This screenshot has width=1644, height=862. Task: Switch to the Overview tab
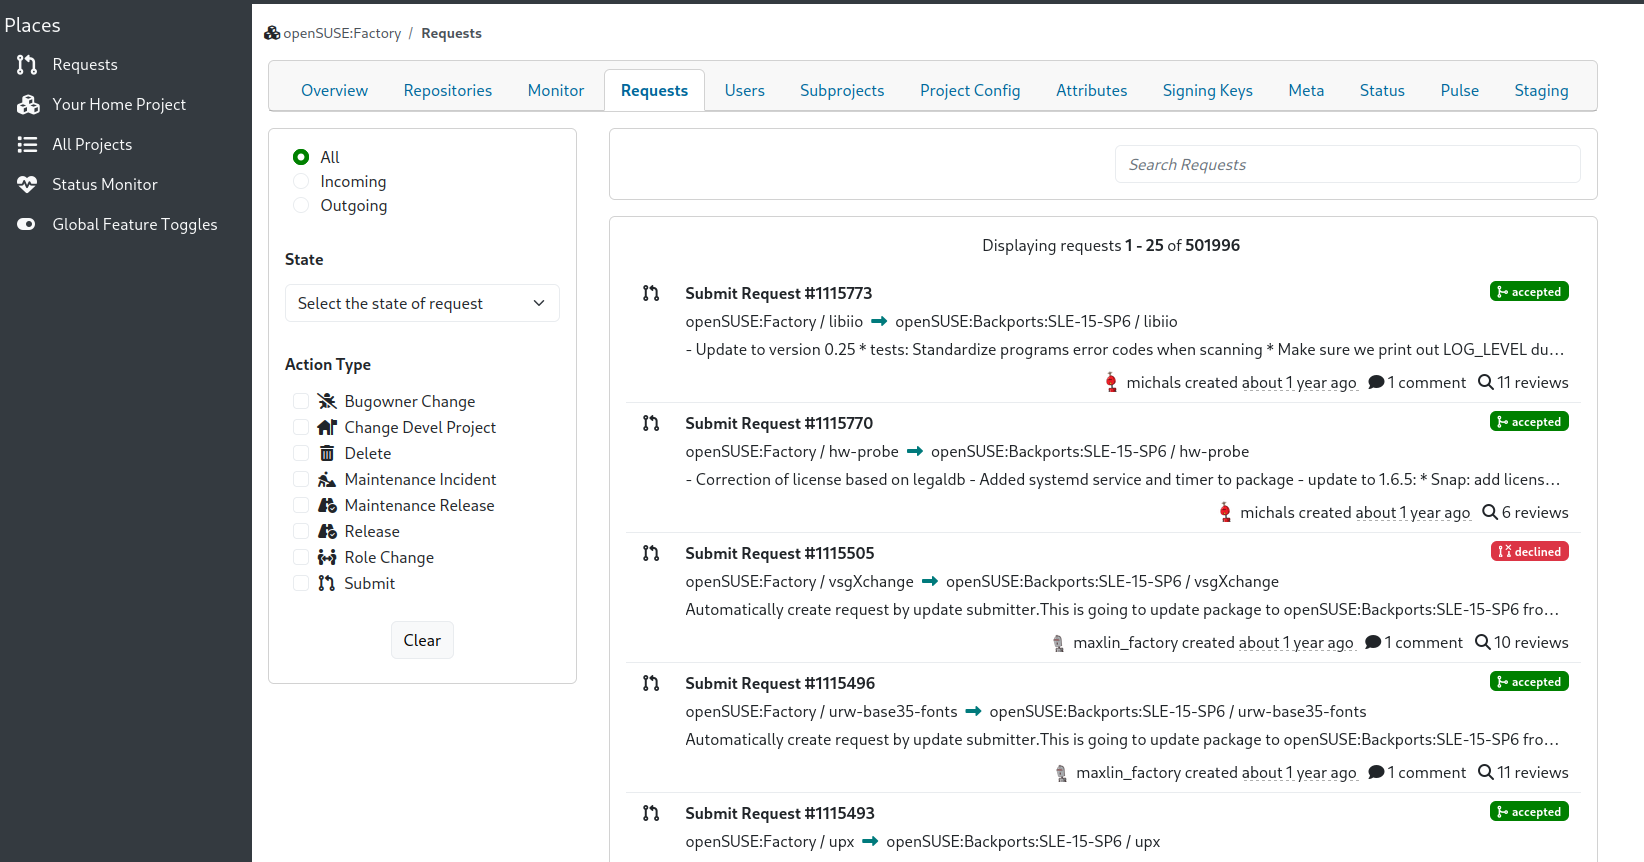[334, 90]
